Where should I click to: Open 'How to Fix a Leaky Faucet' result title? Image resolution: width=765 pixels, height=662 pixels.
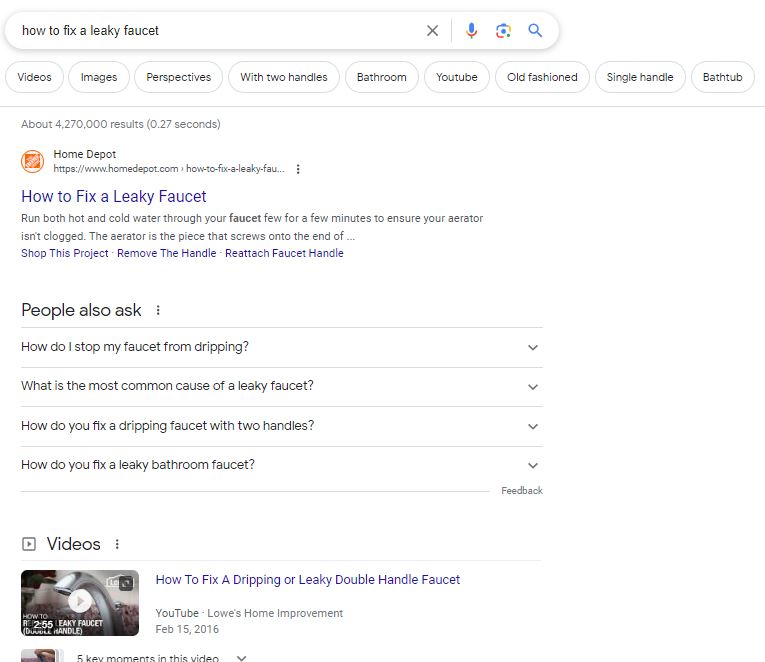click(x=114, y=196)
